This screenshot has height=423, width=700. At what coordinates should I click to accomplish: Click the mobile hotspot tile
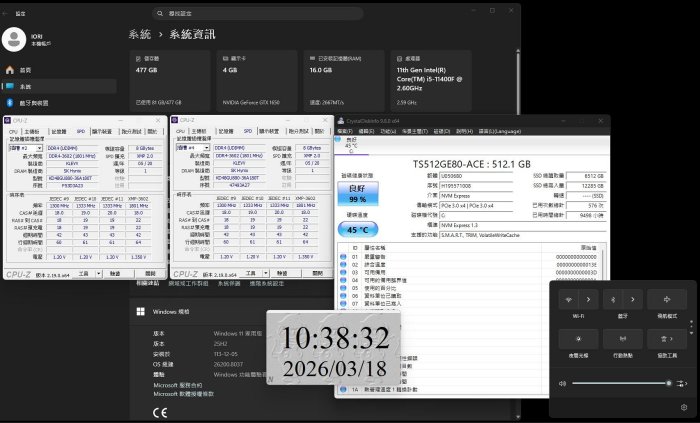(623, 337)
